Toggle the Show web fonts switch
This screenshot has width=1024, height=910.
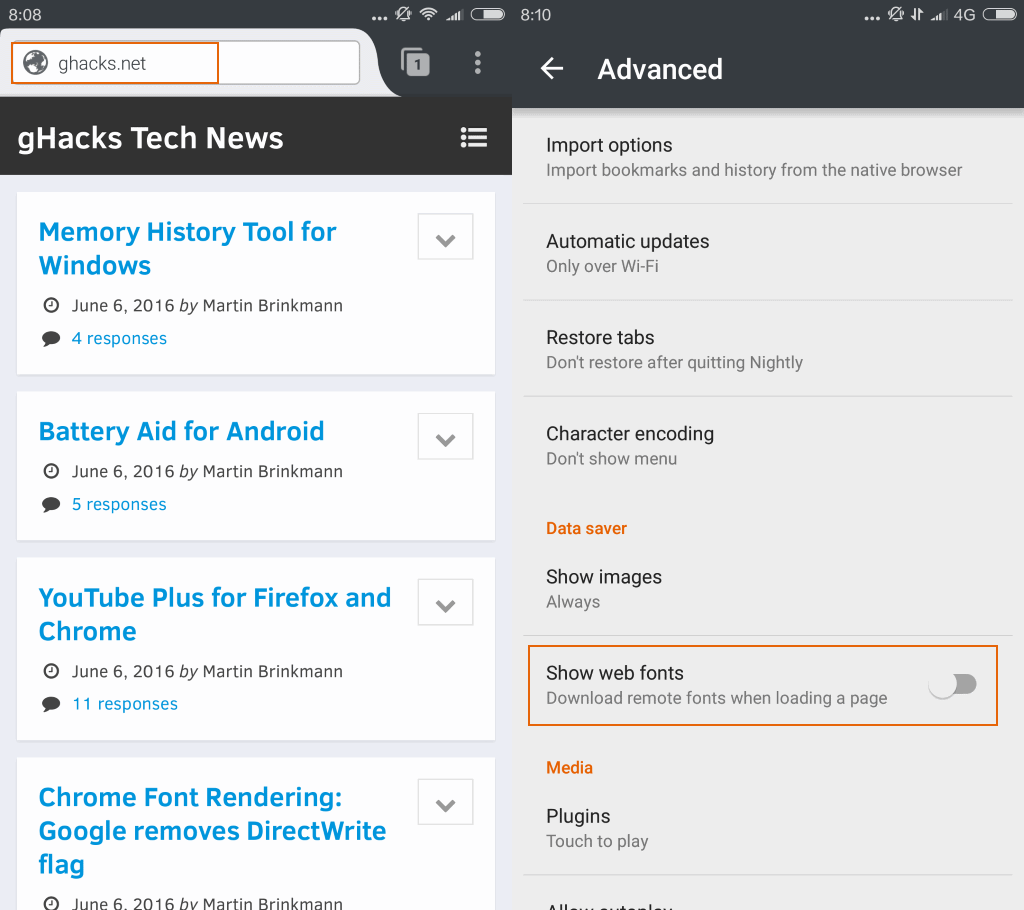point(953,685)
